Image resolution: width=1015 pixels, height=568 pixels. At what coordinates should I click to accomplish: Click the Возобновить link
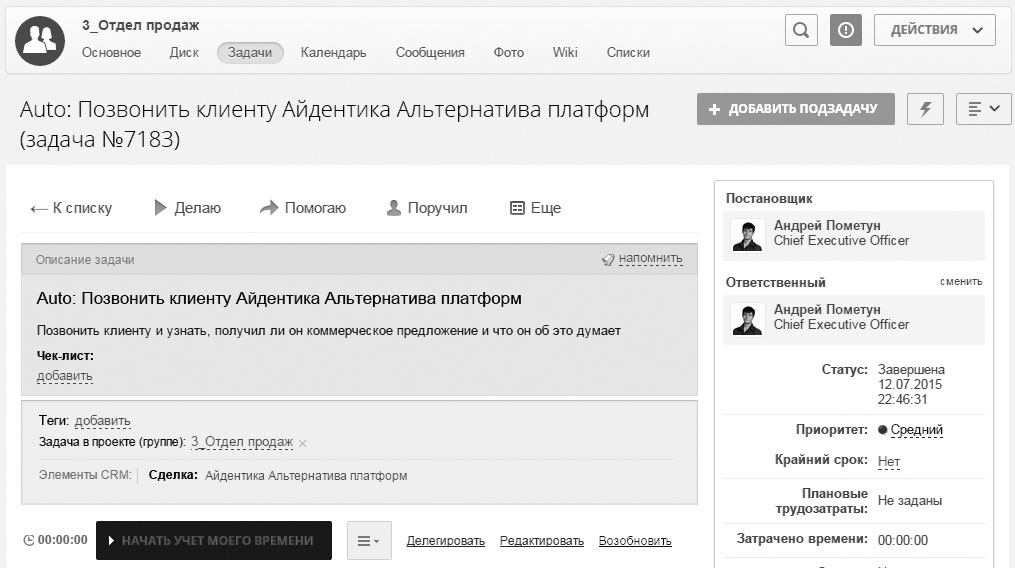coord(635,541)
